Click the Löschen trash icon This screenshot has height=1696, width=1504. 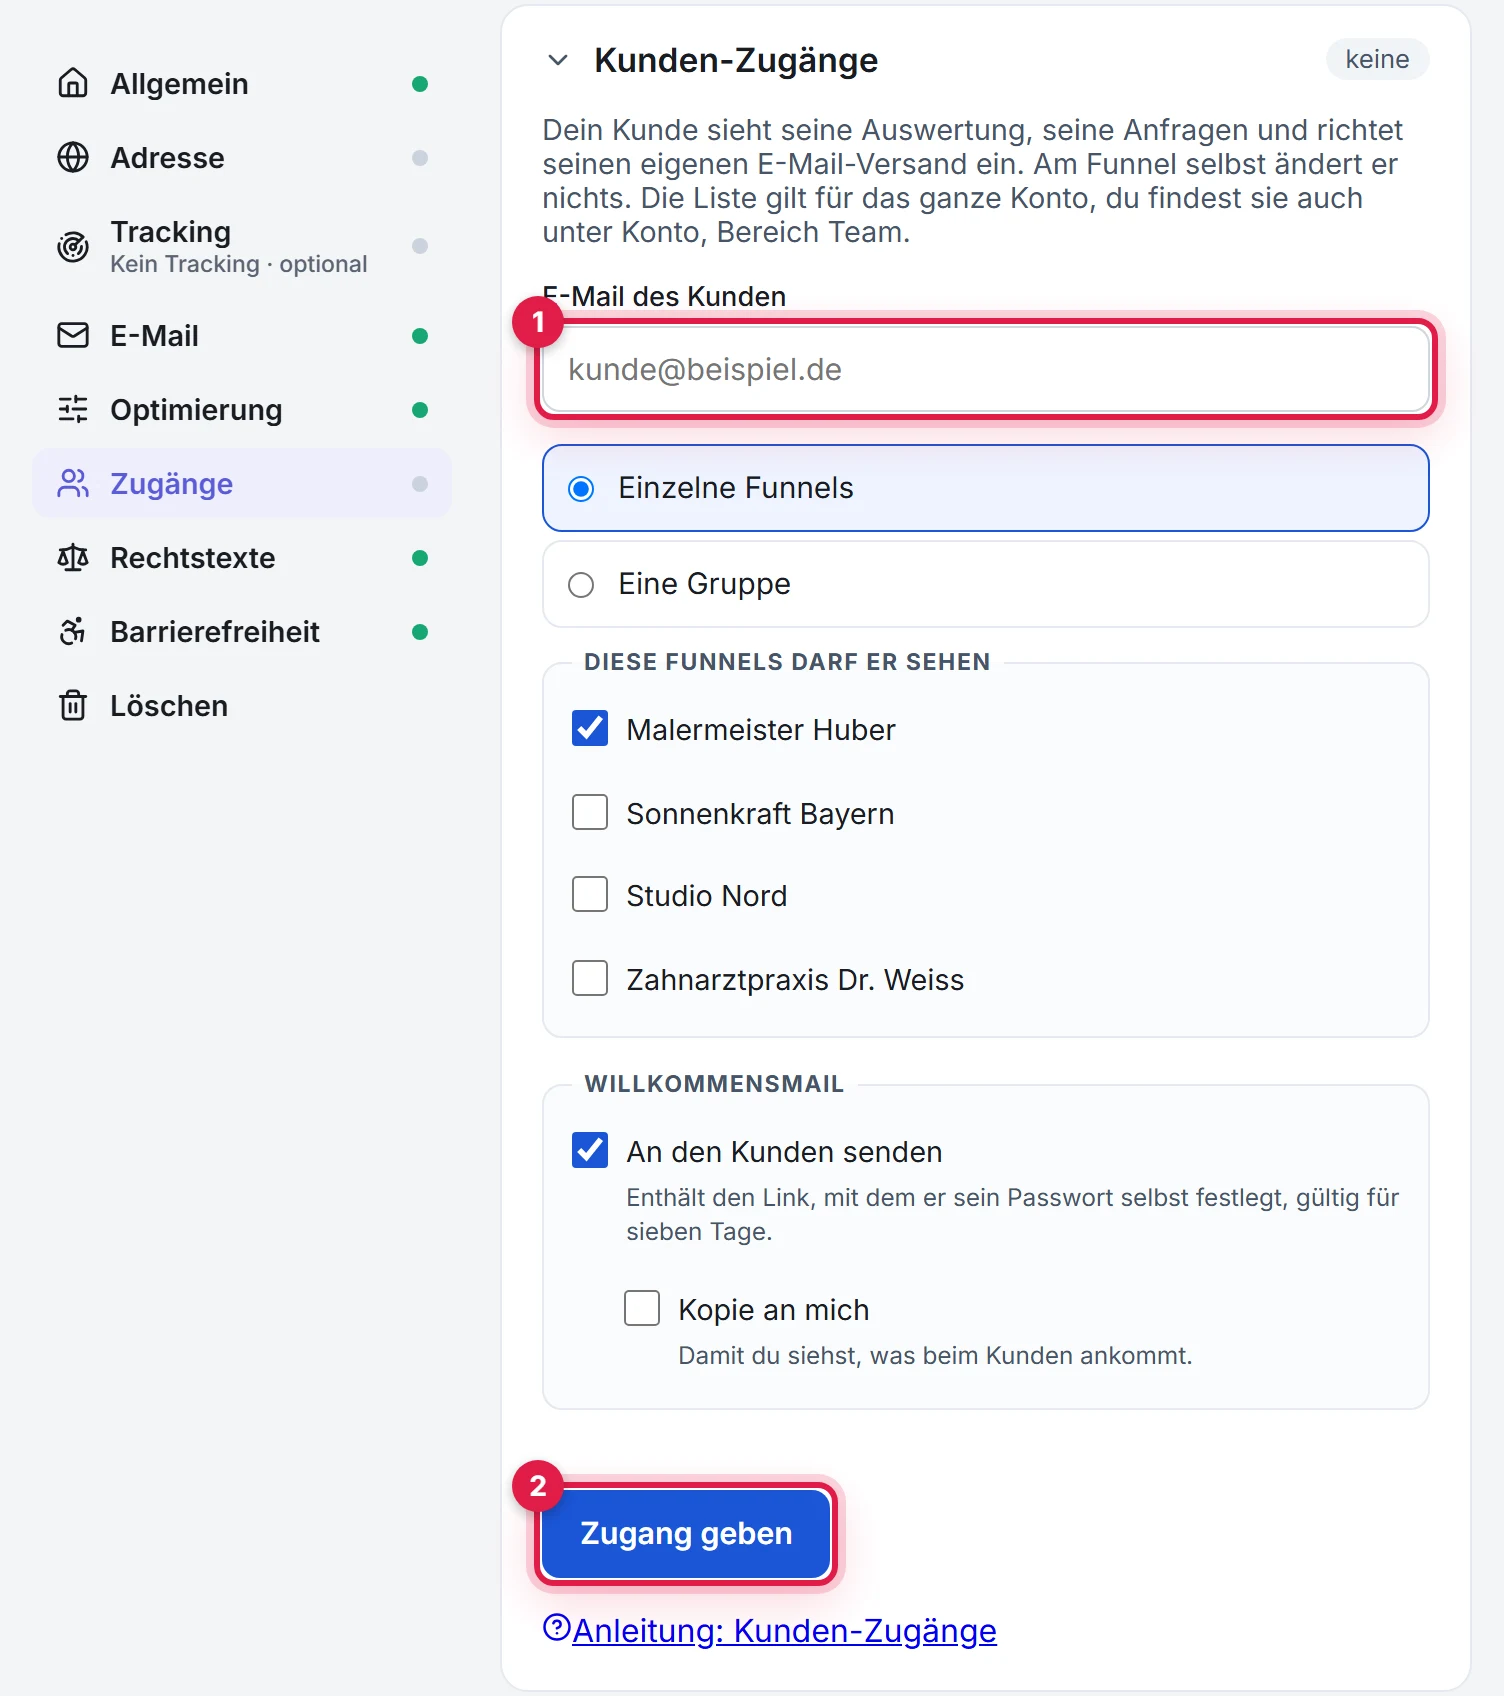pos(73,705)
